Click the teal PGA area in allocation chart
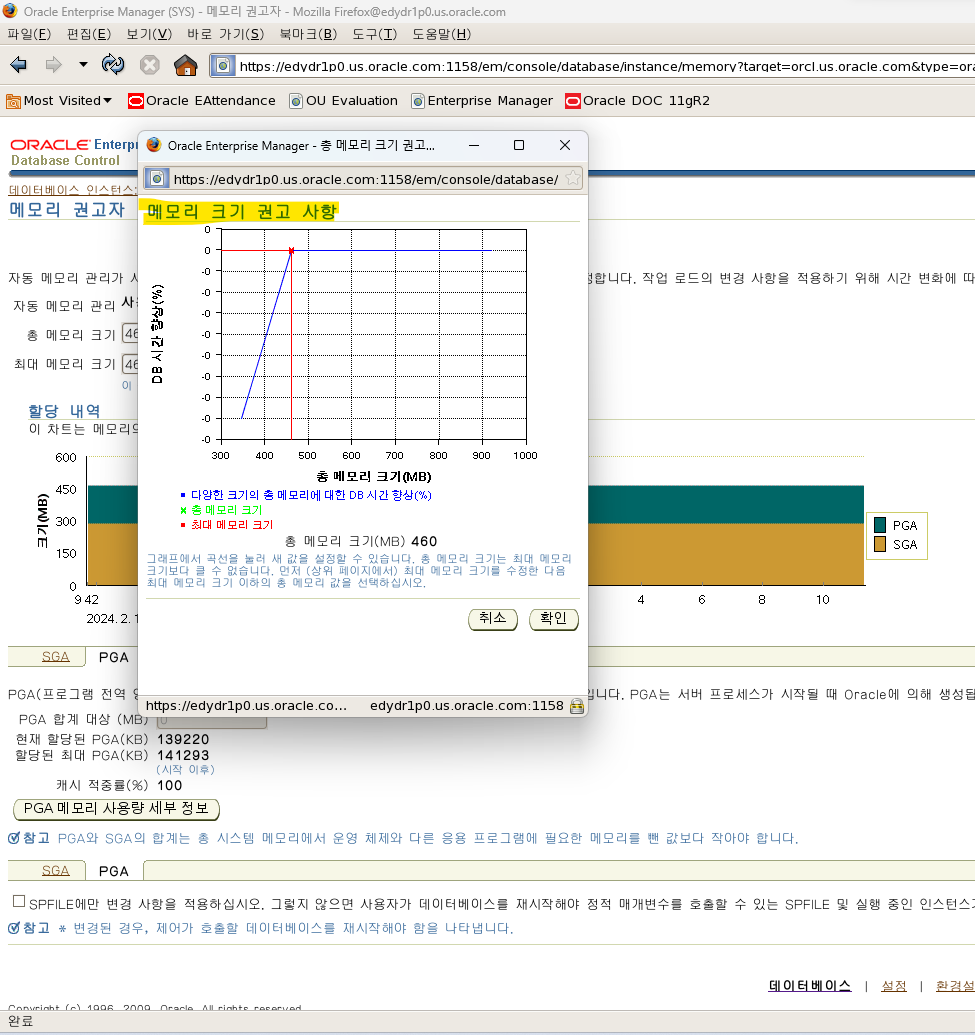This screenshot has width=975, height=1035. [x=726, y=504]
